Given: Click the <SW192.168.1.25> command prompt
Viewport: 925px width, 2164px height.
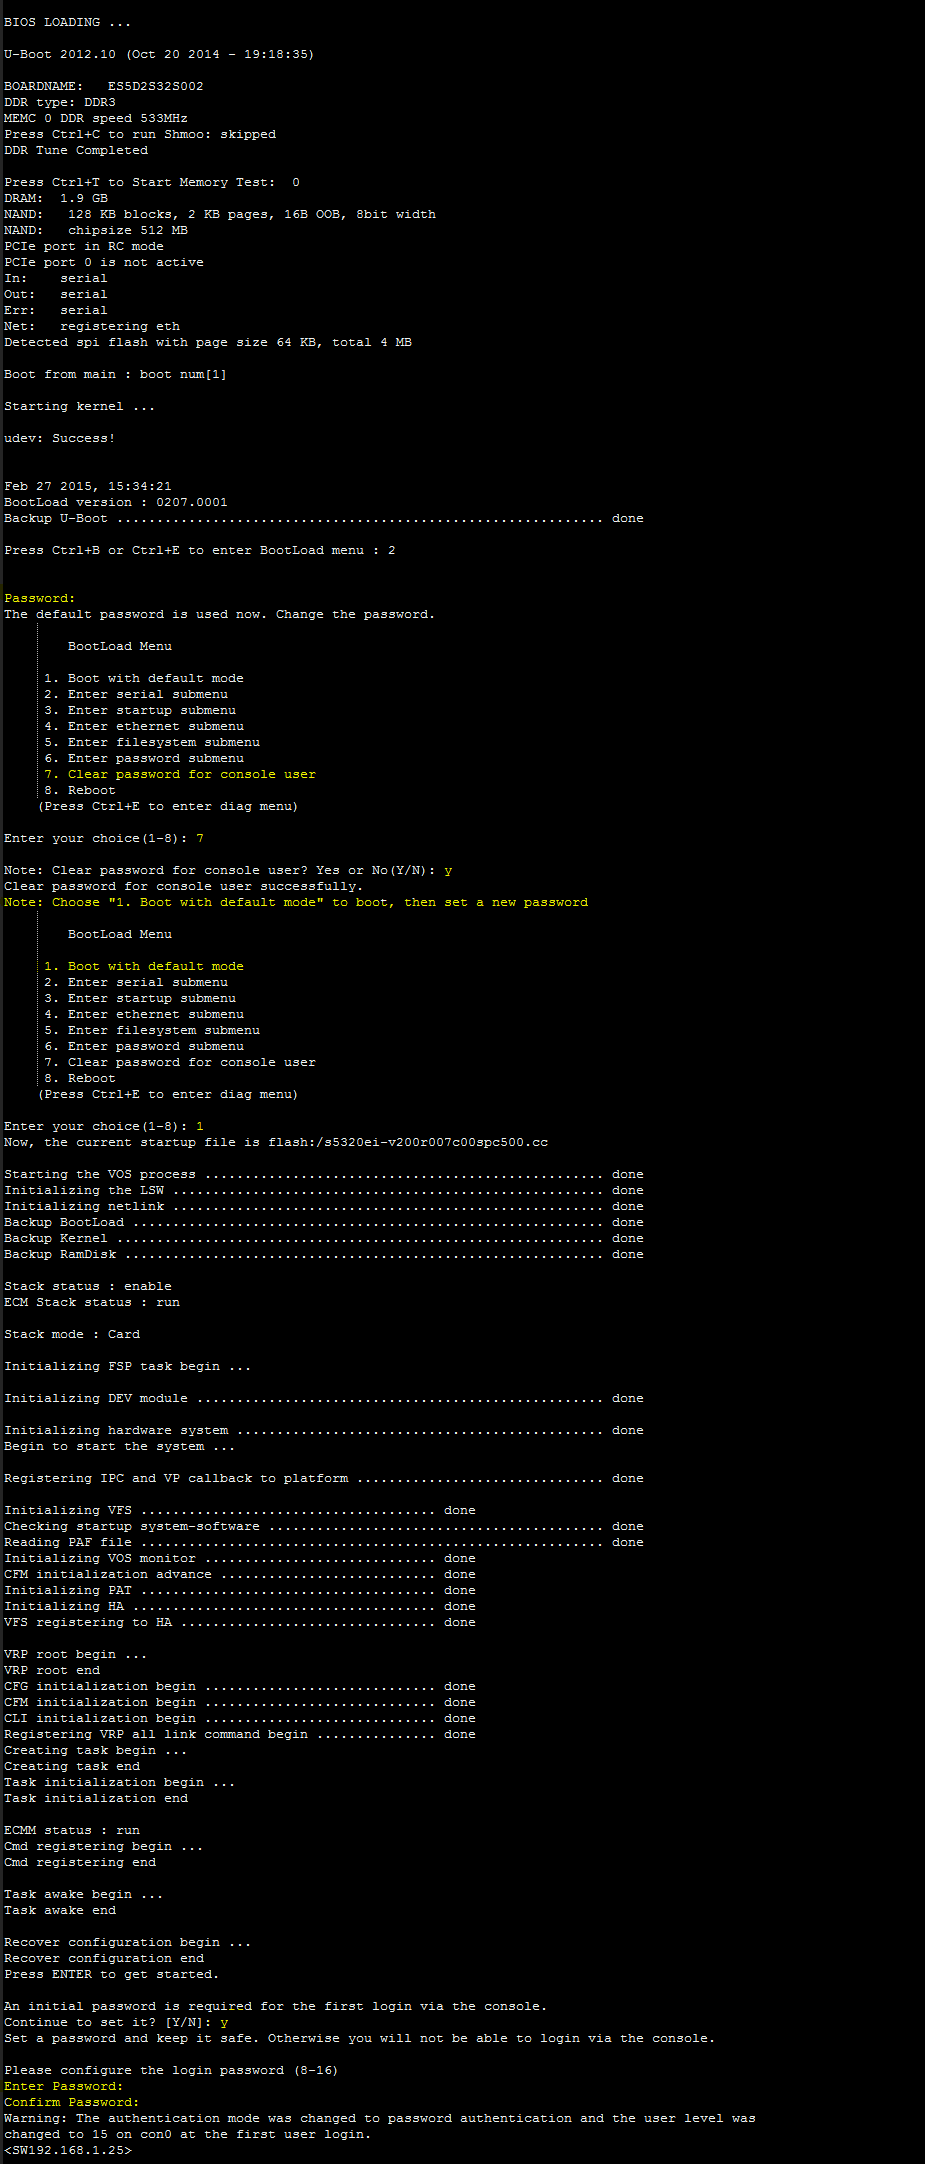Looking at the screenshot, I should click(x=68, y=2150).
